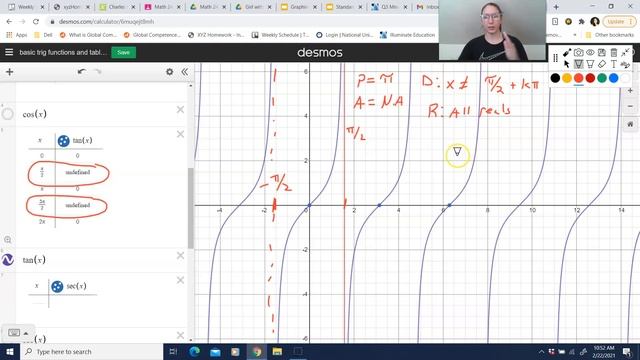Open File Explorer from the taskbar
The height and width of the screenshot is (360, 640).
(x=277, y=351)
